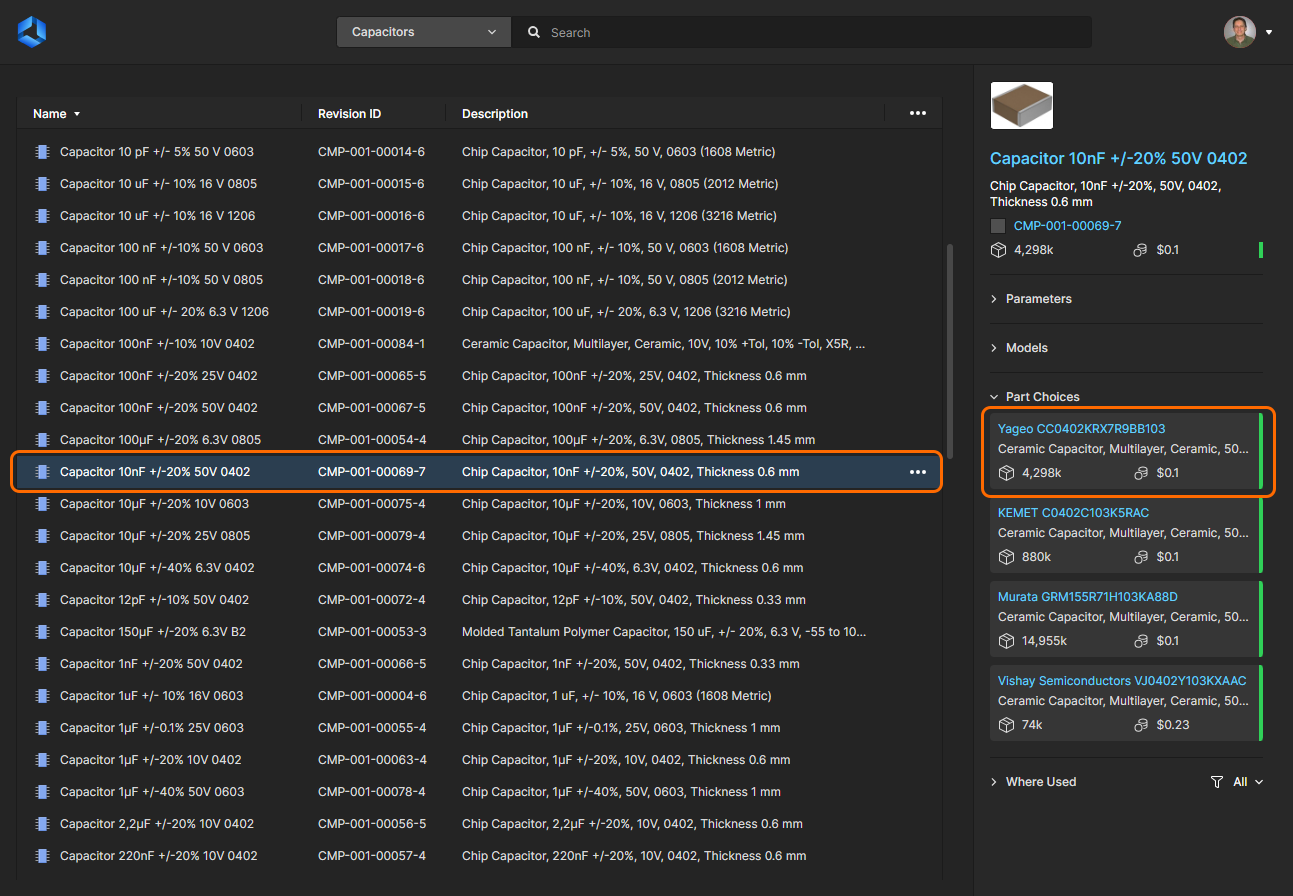Expand the Models section

point(1026,348)
